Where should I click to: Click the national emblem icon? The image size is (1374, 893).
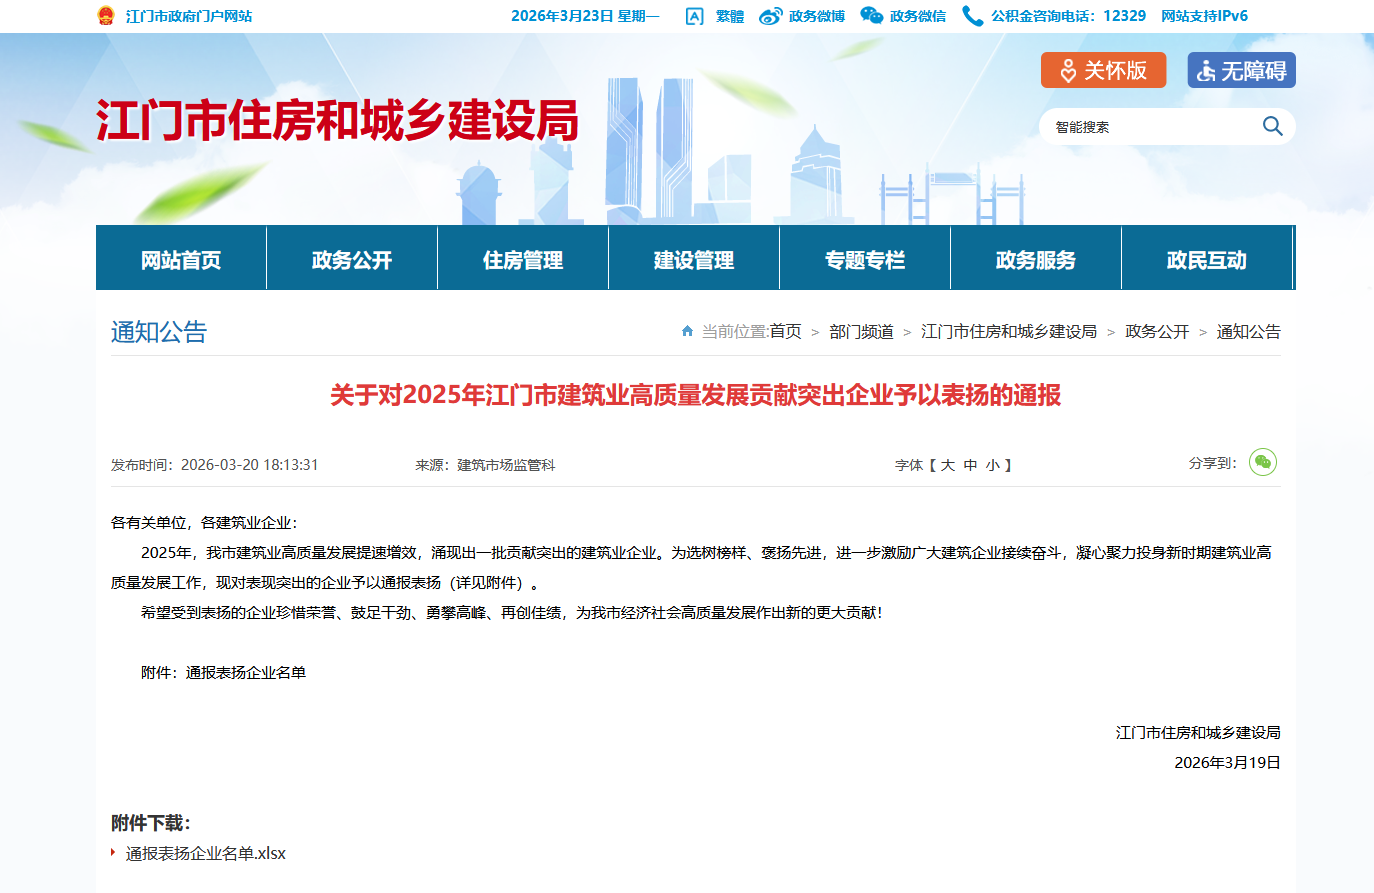106,16
